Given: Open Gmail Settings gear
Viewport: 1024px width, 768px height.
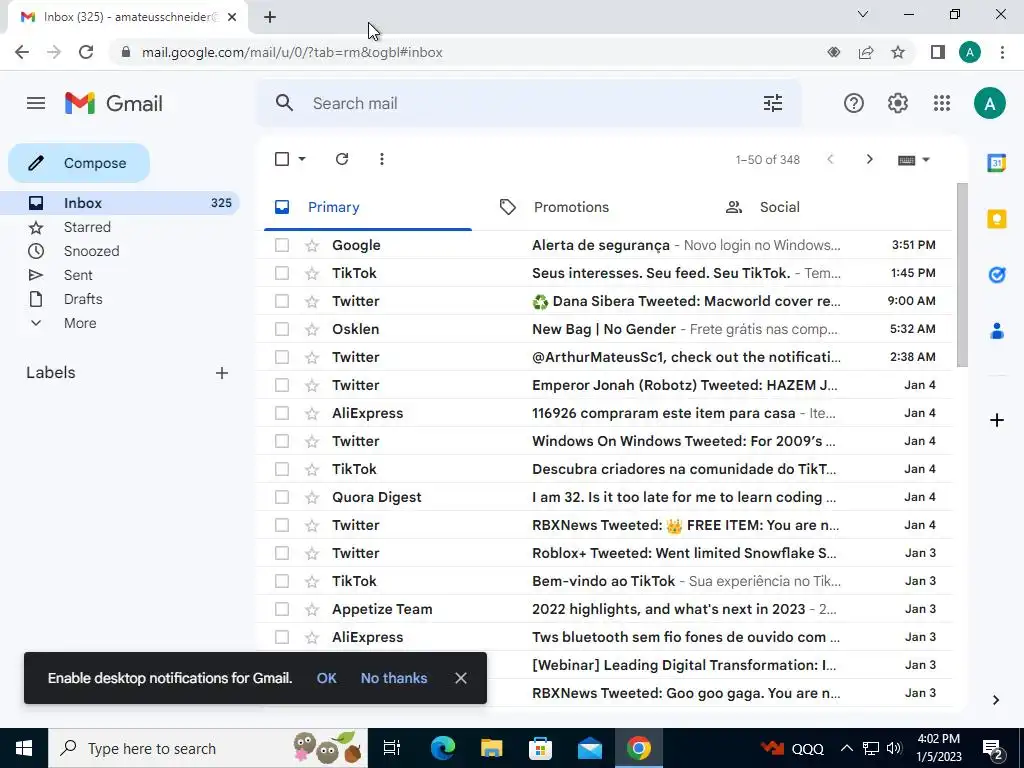Looking at the screenshot, I should (x=897, y=103).
